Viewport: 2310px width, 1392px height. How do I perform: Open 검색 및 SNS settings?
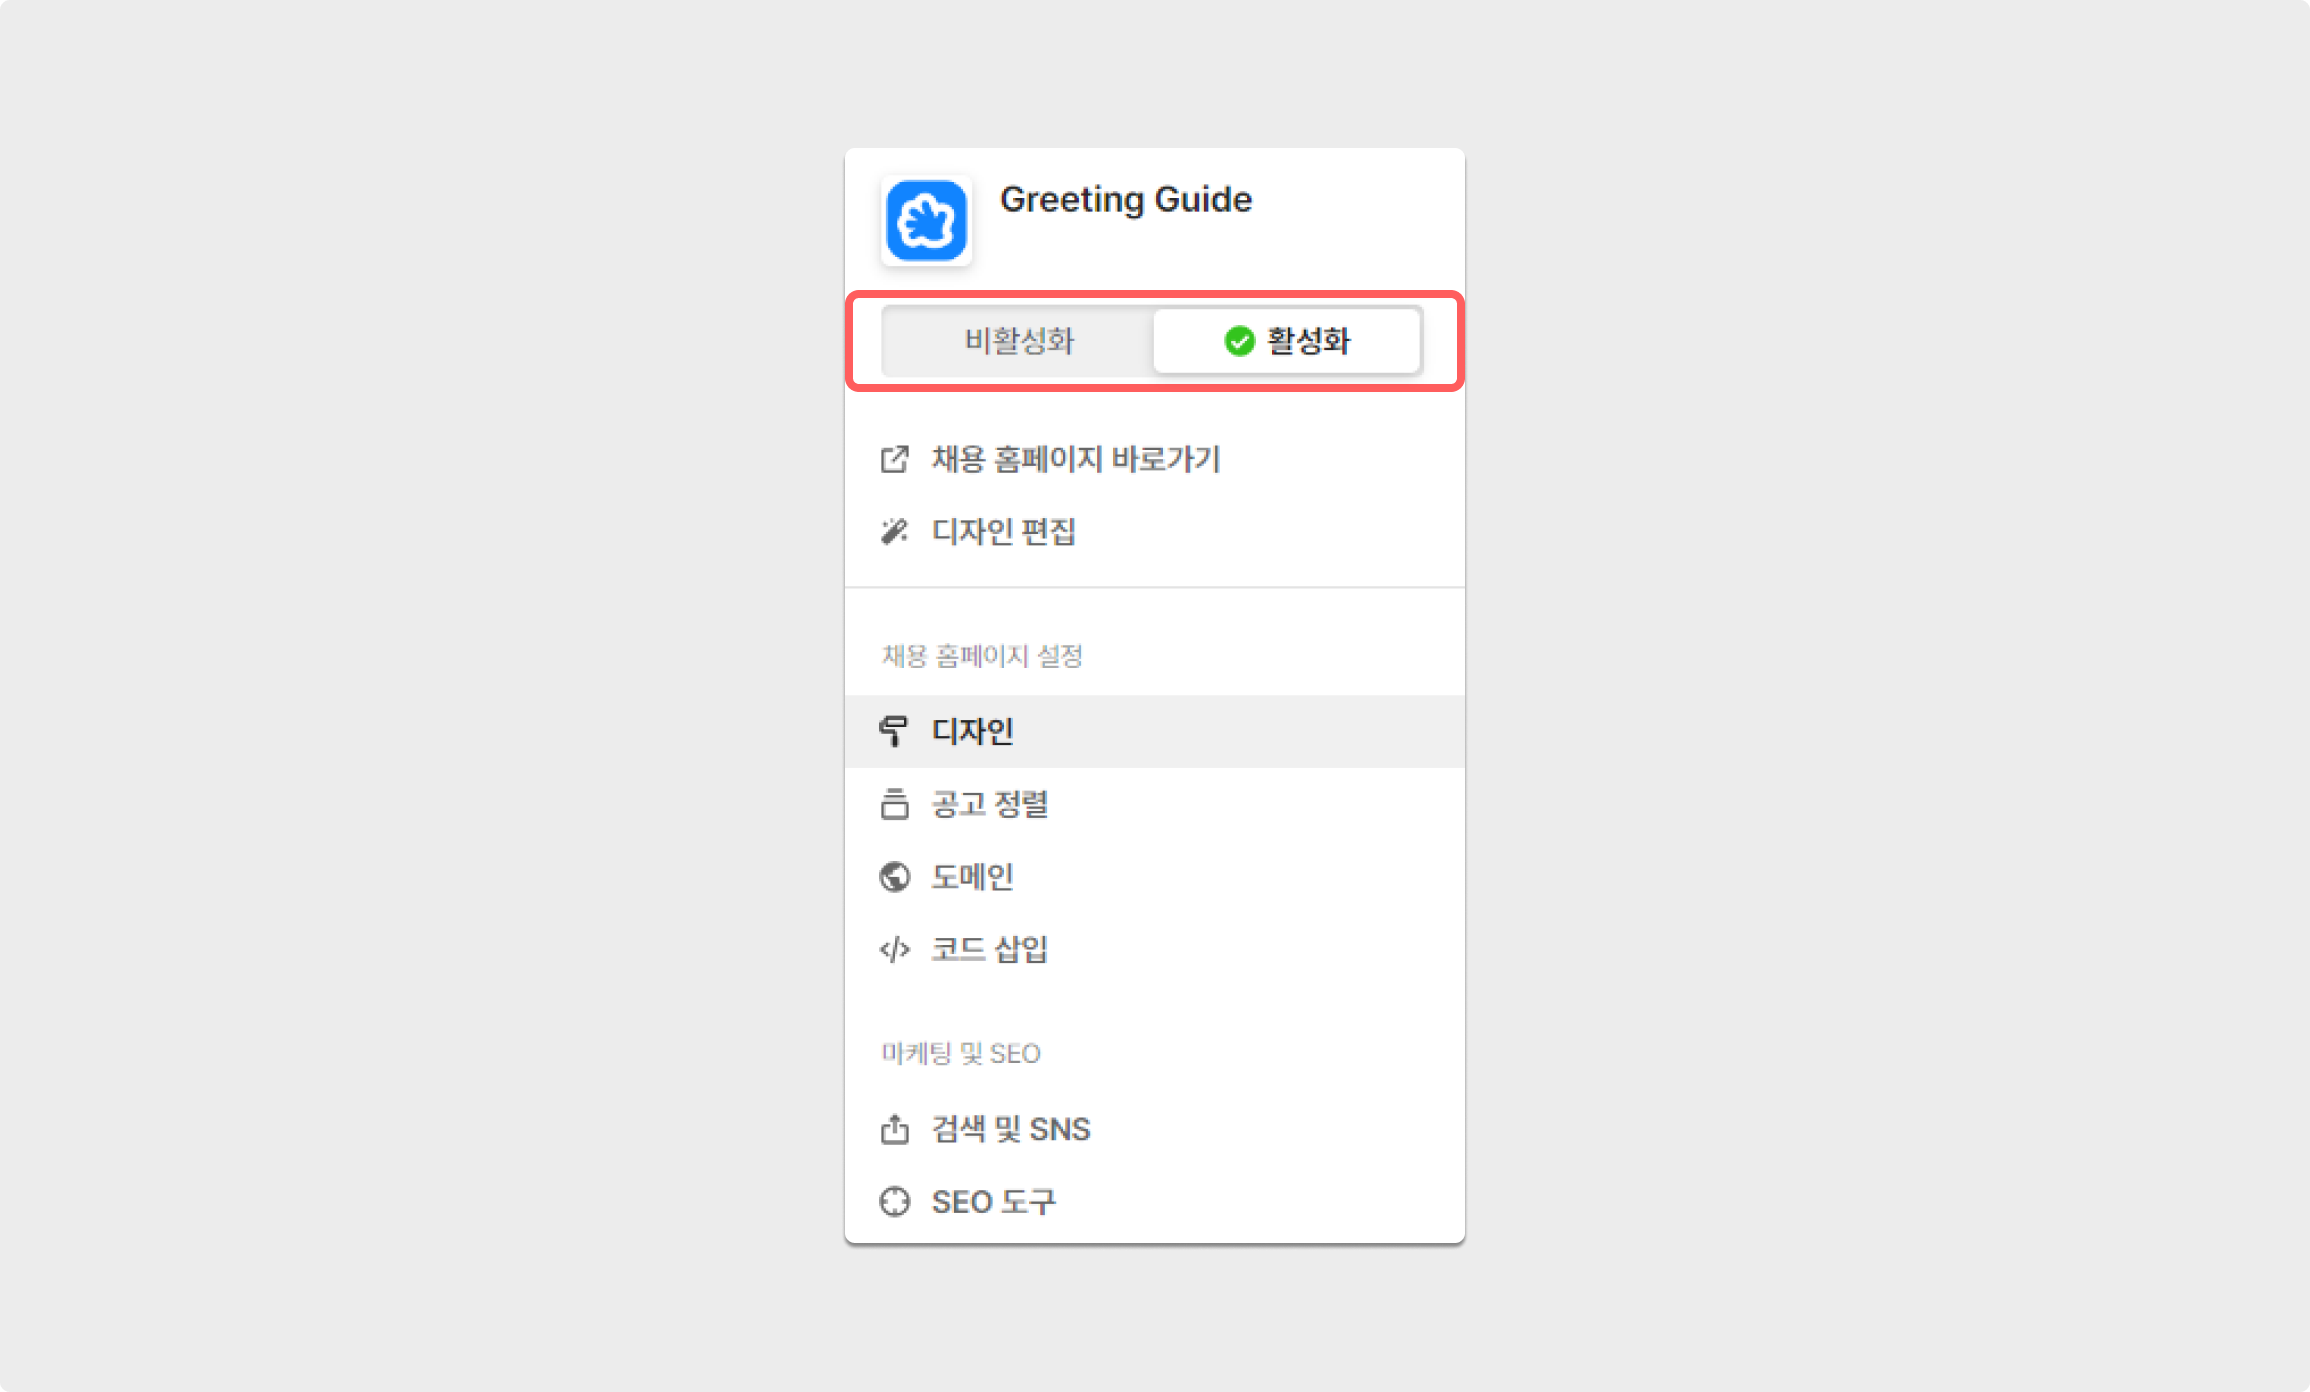[x=1011, y=1129]
